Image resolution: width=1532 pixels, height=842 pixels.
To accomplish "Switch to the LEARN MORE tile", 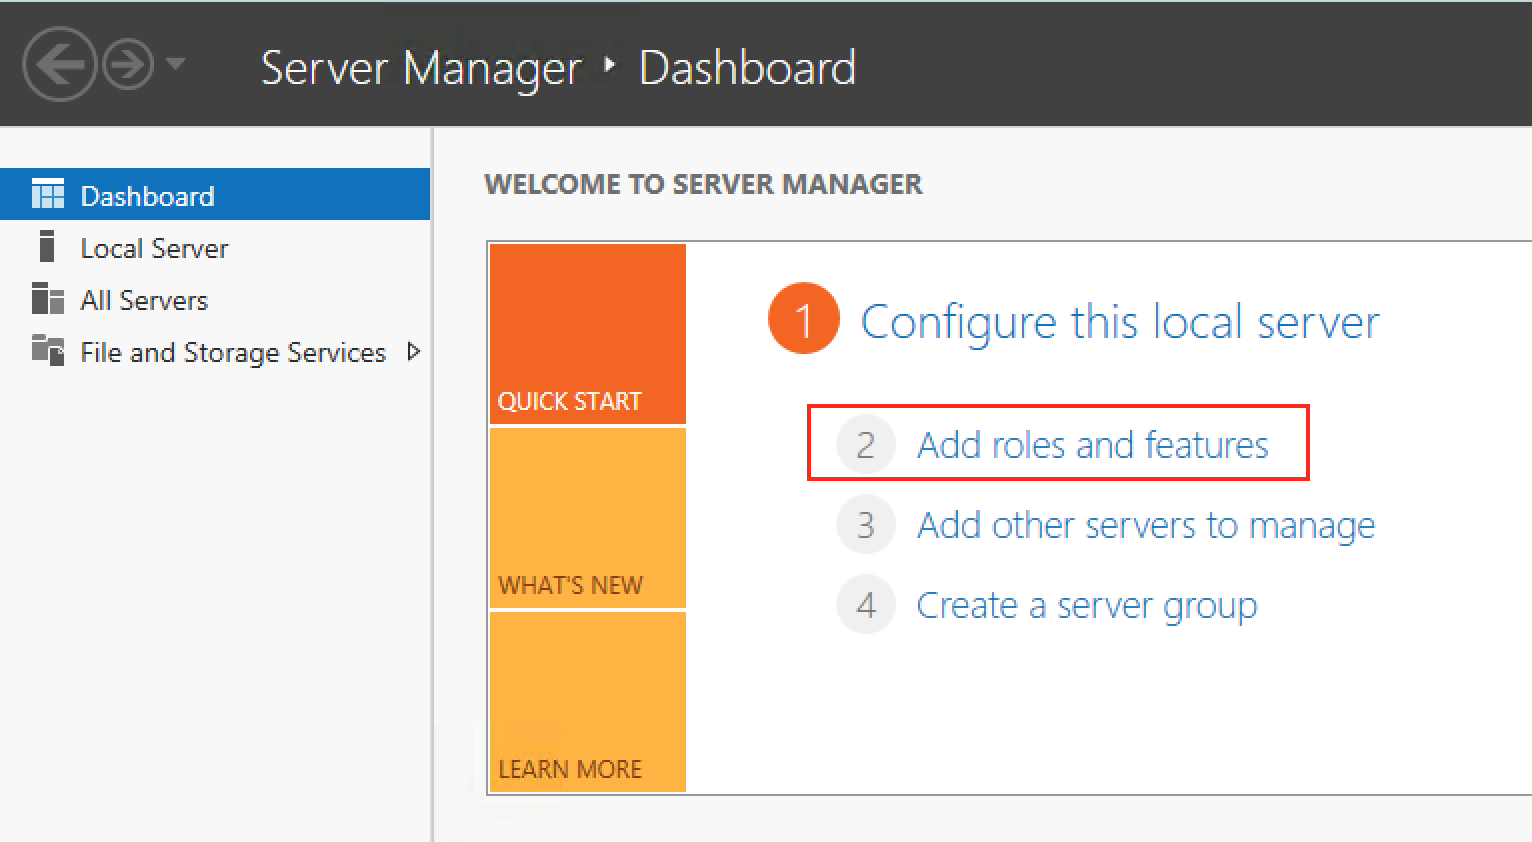I will click(x=588, y=702).
